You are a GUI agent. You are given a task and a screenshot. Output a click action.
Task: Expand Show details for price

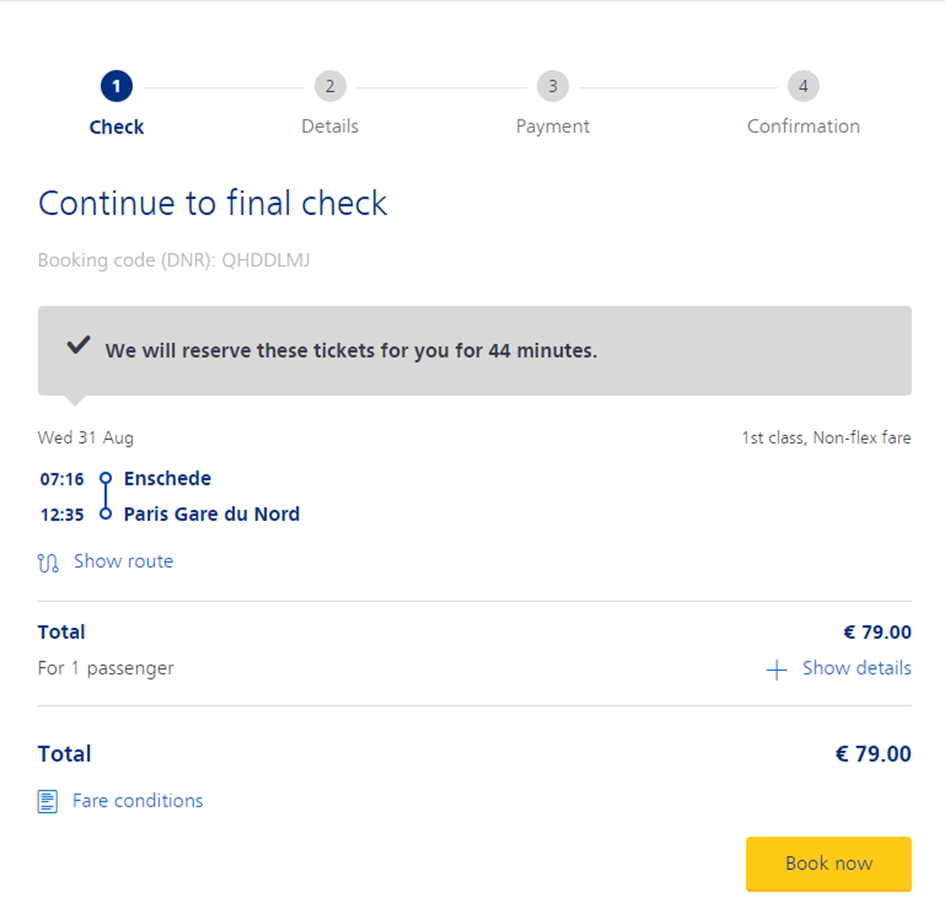click(x=856, y=668)
